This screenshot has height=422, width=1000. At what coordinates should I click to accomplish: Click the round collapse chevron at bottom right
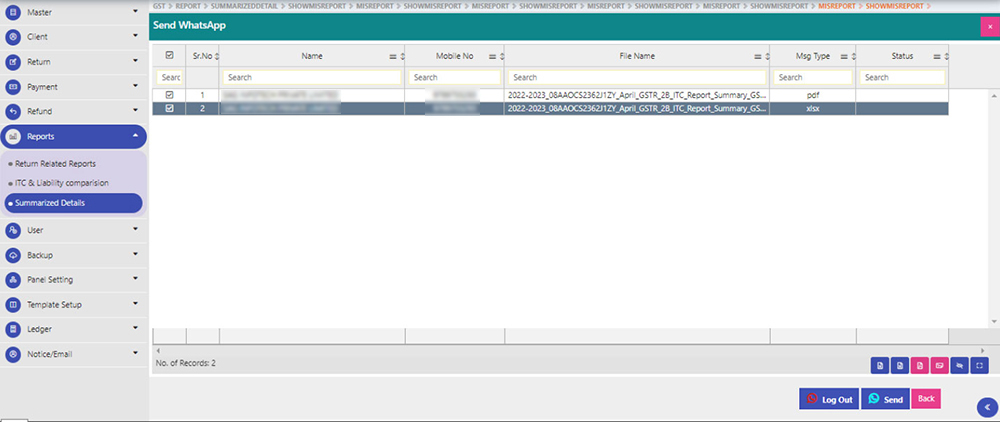point(987,405)
